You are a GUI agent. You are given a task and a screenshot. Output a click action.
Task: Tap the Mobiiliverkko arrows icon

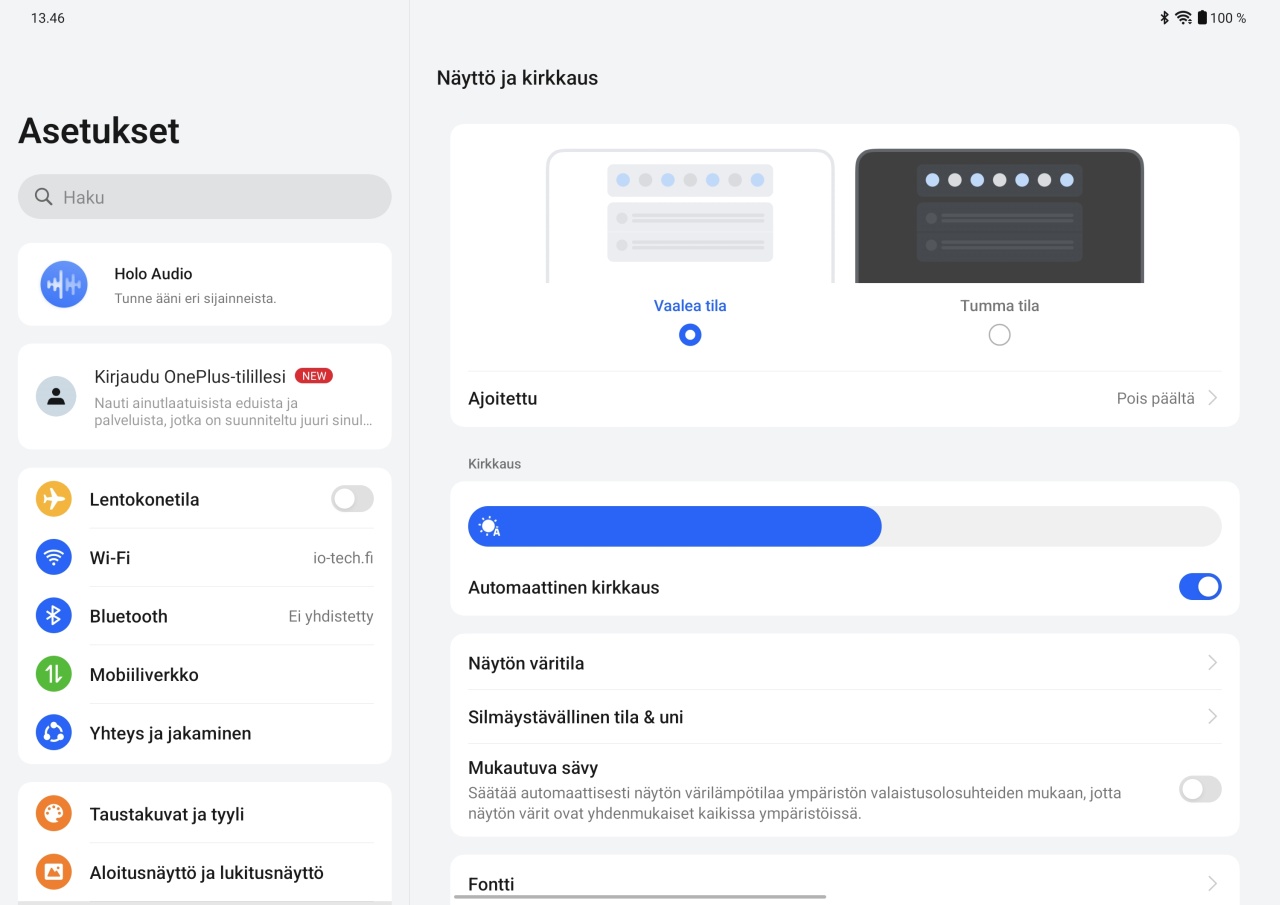coord(54,674)
